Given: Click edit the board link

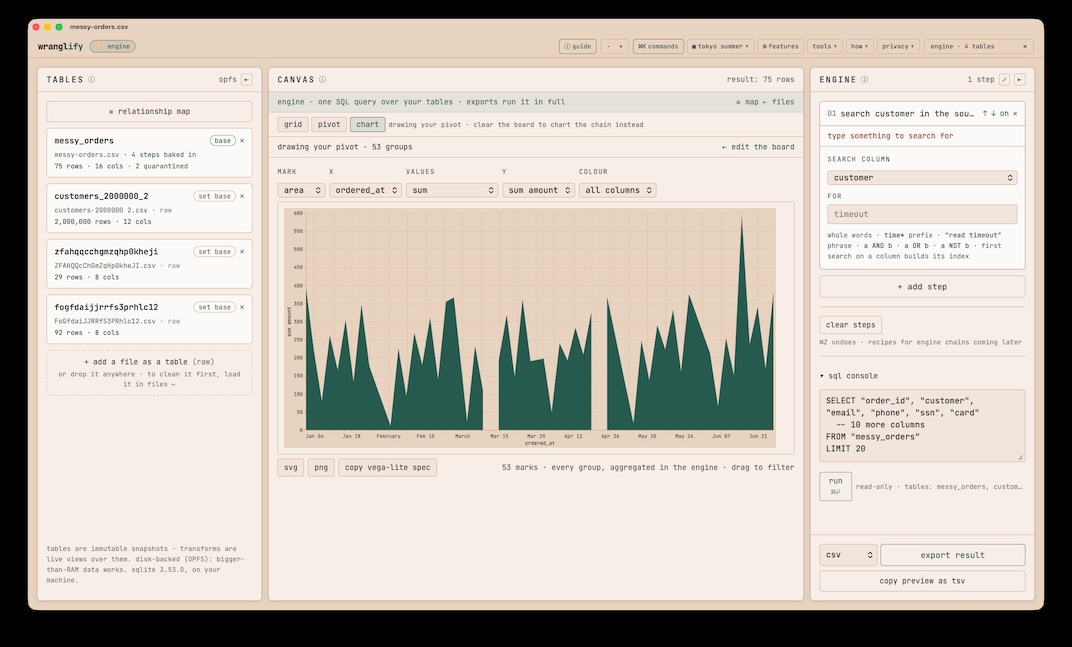Looking at the screenshot, I should (758, 147).
